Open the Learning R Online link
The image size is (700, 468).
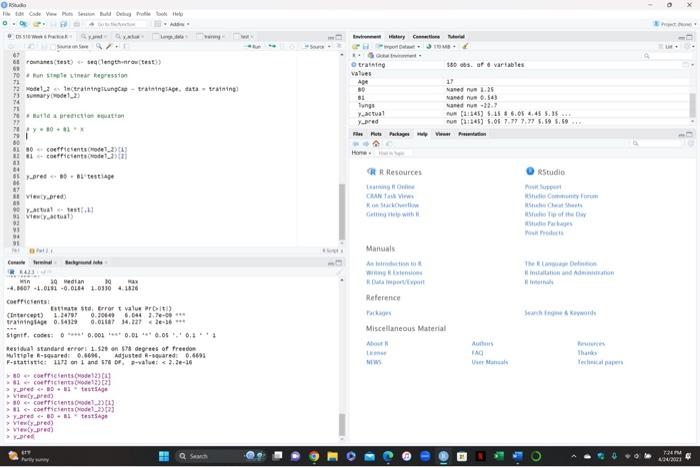tap(390, 187)
